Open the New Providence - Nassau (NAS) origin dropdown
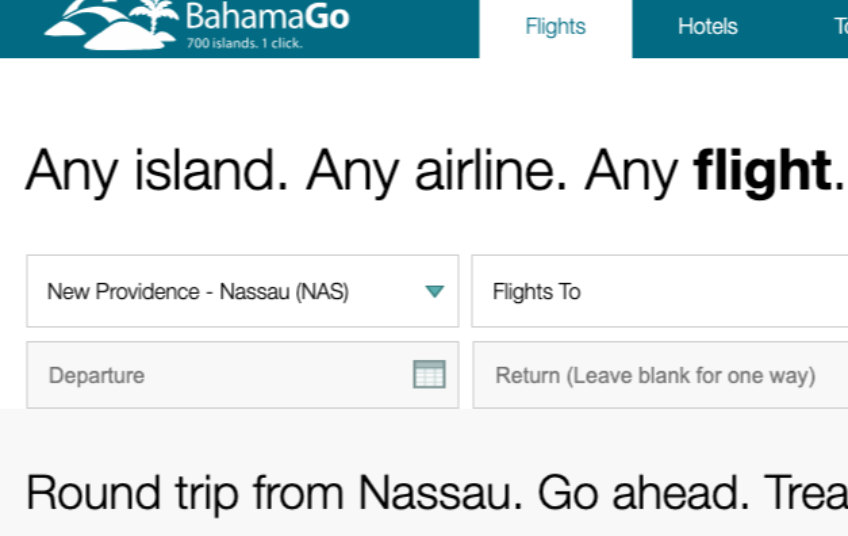Viewport: 848px width, 536px height. coord(198,292)
